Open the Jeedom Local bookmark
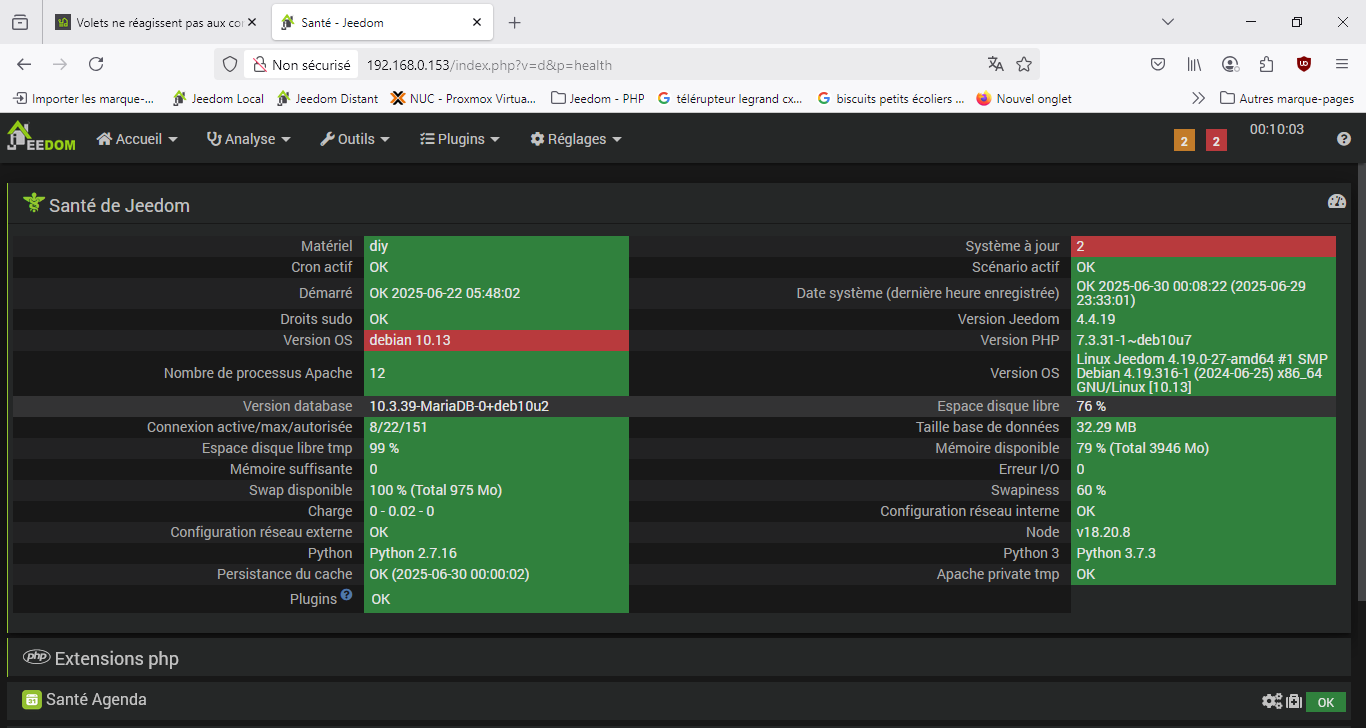 tap(218, 98)
